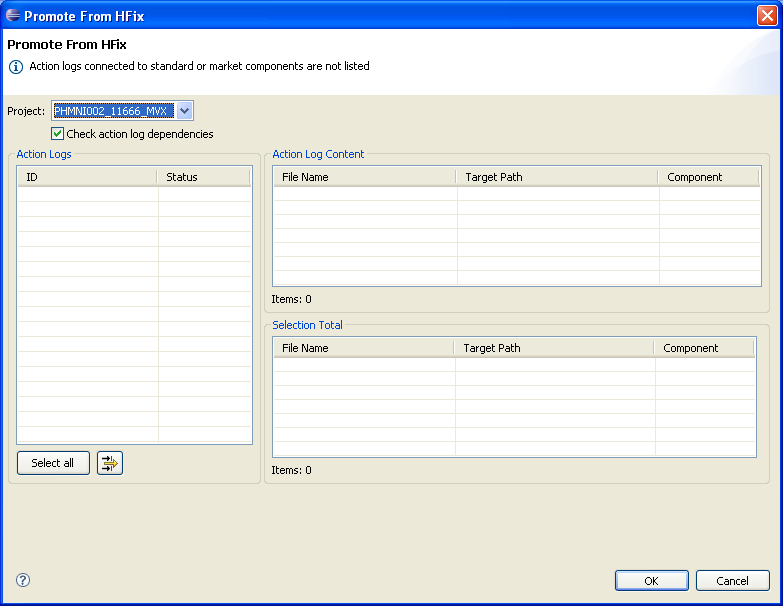783x606 pixels.
Task: Click the information icon beside the message
Action: [x=16, y=67]
